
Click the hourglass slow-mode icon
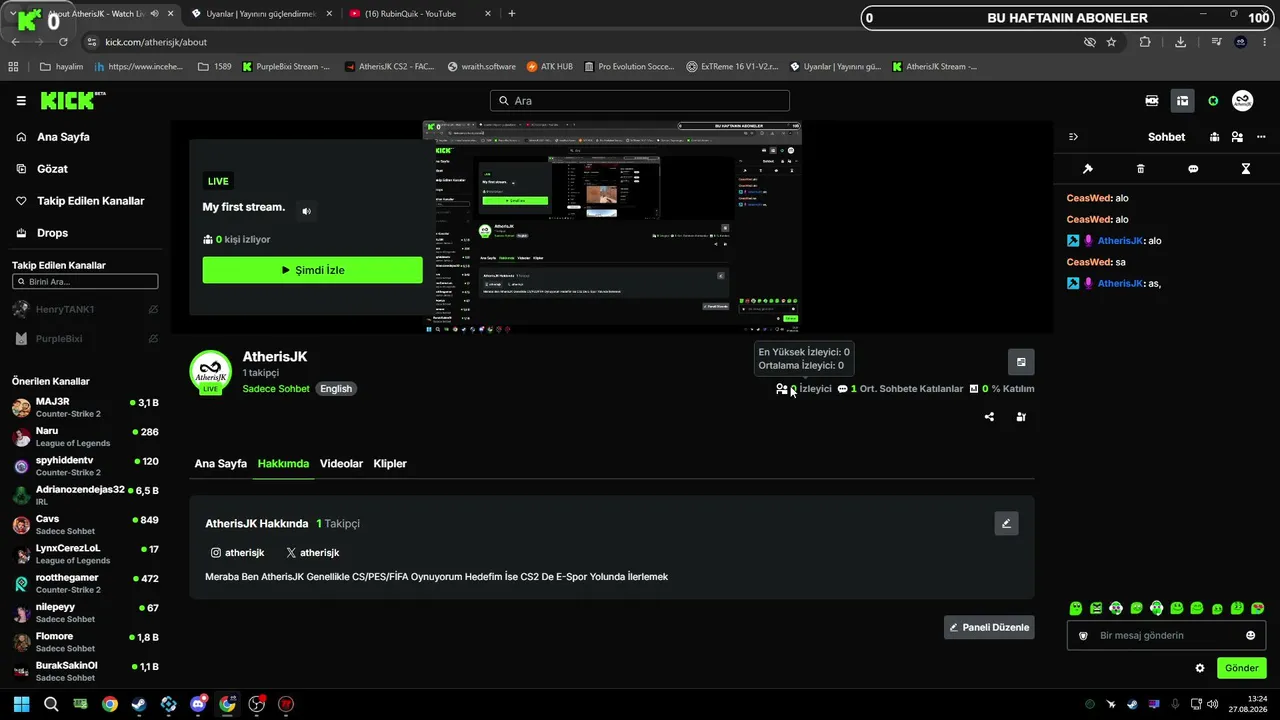pos(1246,169)
